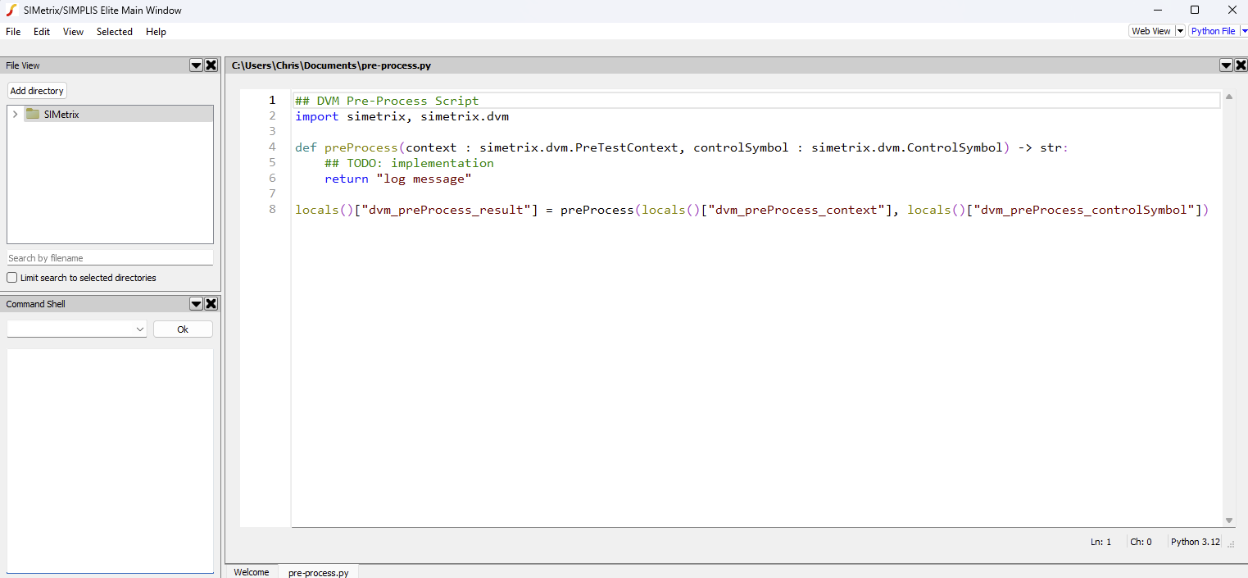Image resolution: width=1248 pixels, height=578 pixels.
Task: Open the Selected menu
Action: 114,31
